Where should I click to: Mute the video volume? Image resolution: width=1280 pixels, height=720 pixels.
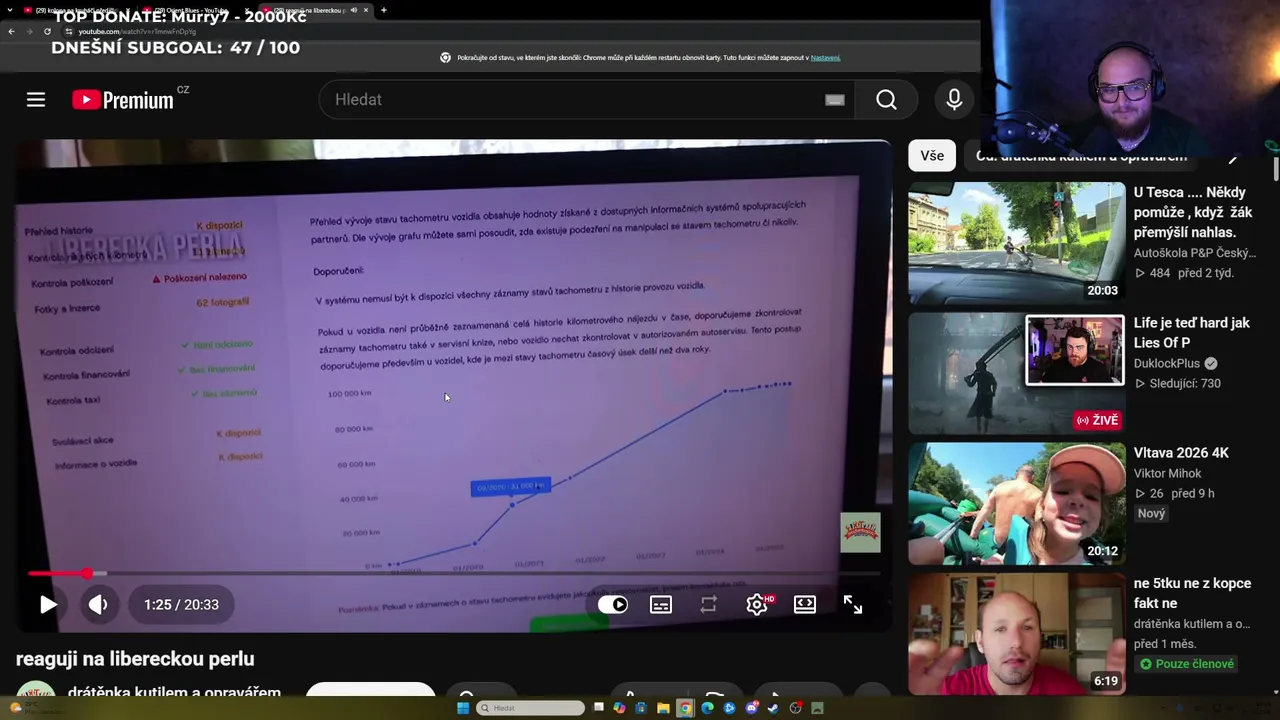[x=98, y=604]
